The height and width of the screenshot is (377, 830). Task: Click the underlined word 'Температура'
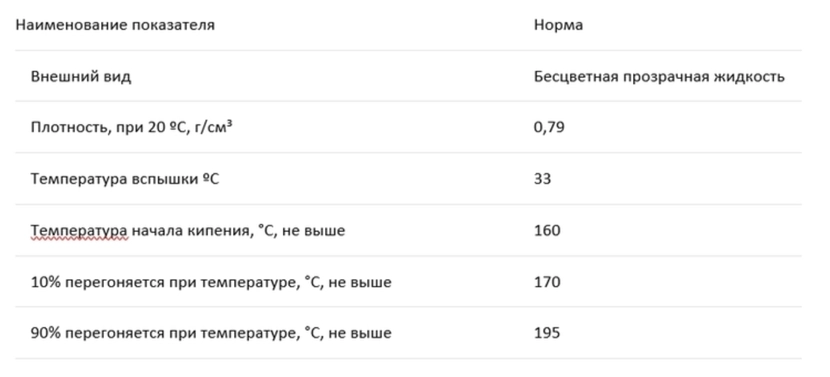click(79, 231)
